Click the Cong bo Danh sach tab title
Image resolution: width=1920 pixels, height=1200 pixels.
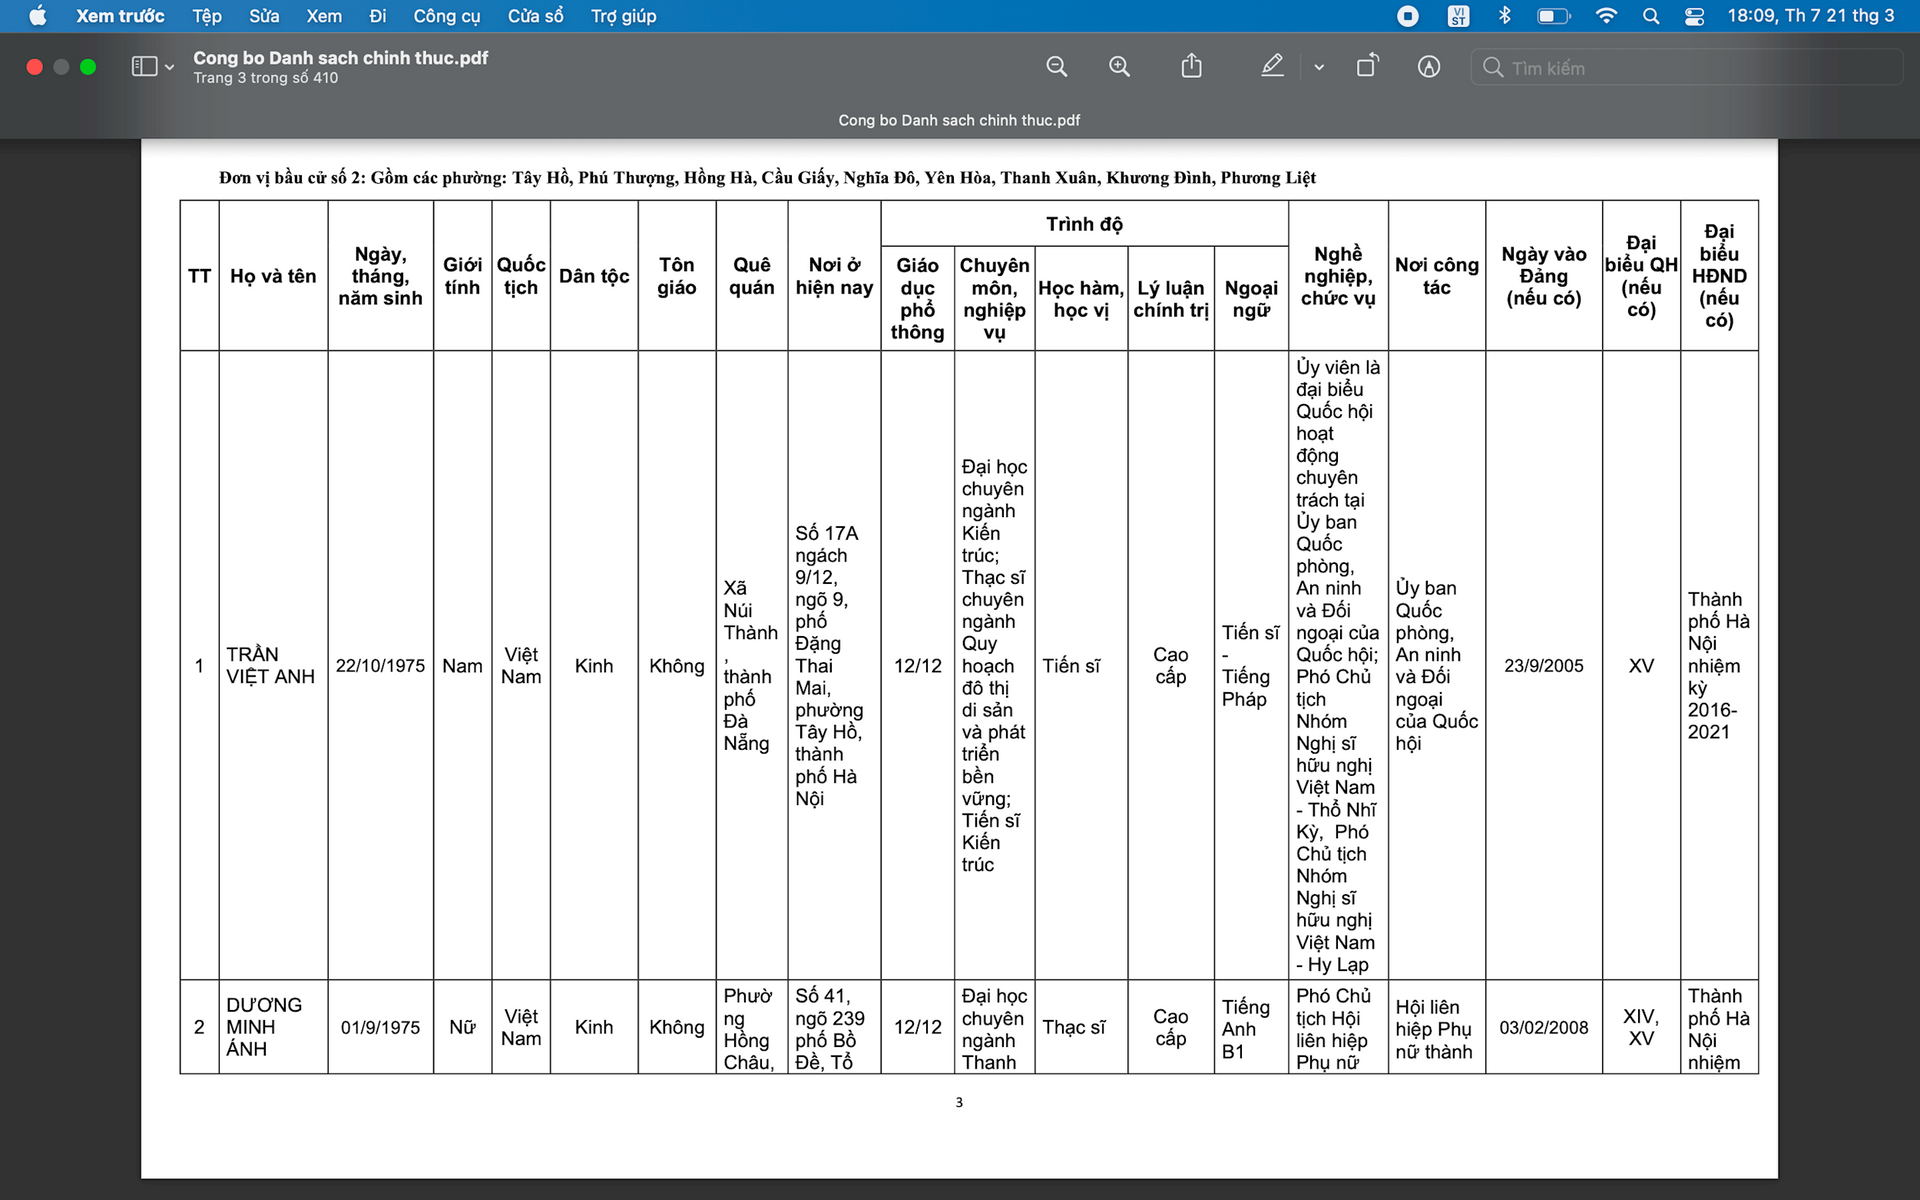(959, 120)
